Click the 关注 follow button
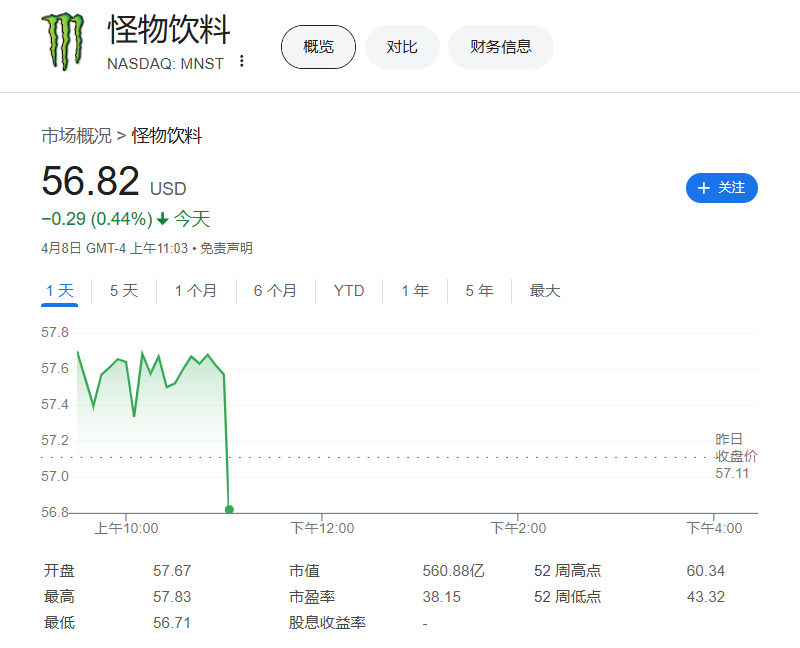This screenshot has width=800, height=648. tap(721, 188)
